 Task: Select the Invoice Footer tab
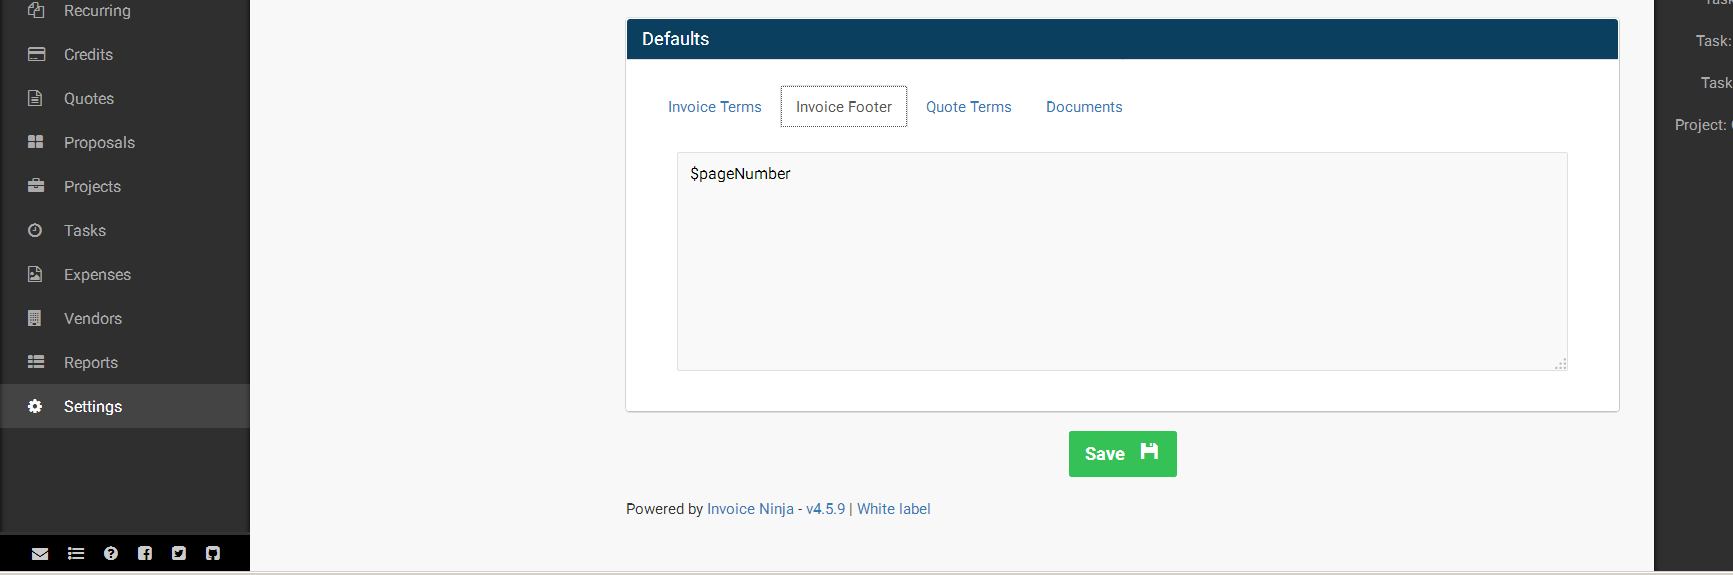[x=844, y=107]
